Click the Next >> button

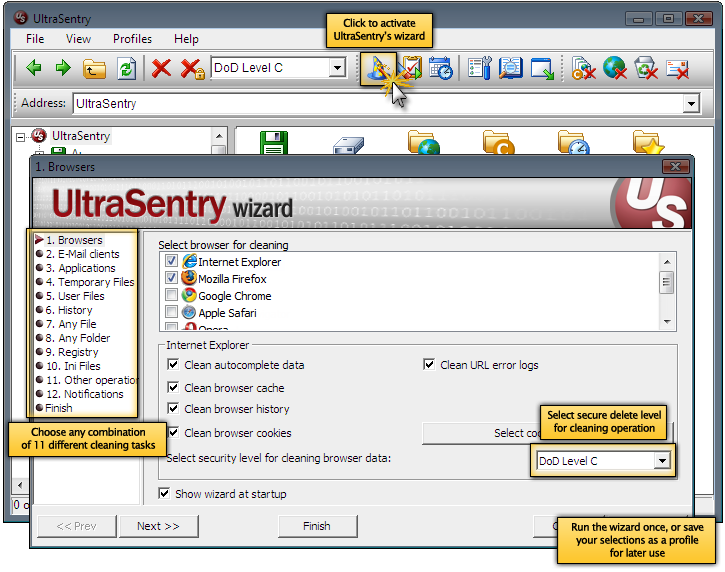[x=158, y=526]
